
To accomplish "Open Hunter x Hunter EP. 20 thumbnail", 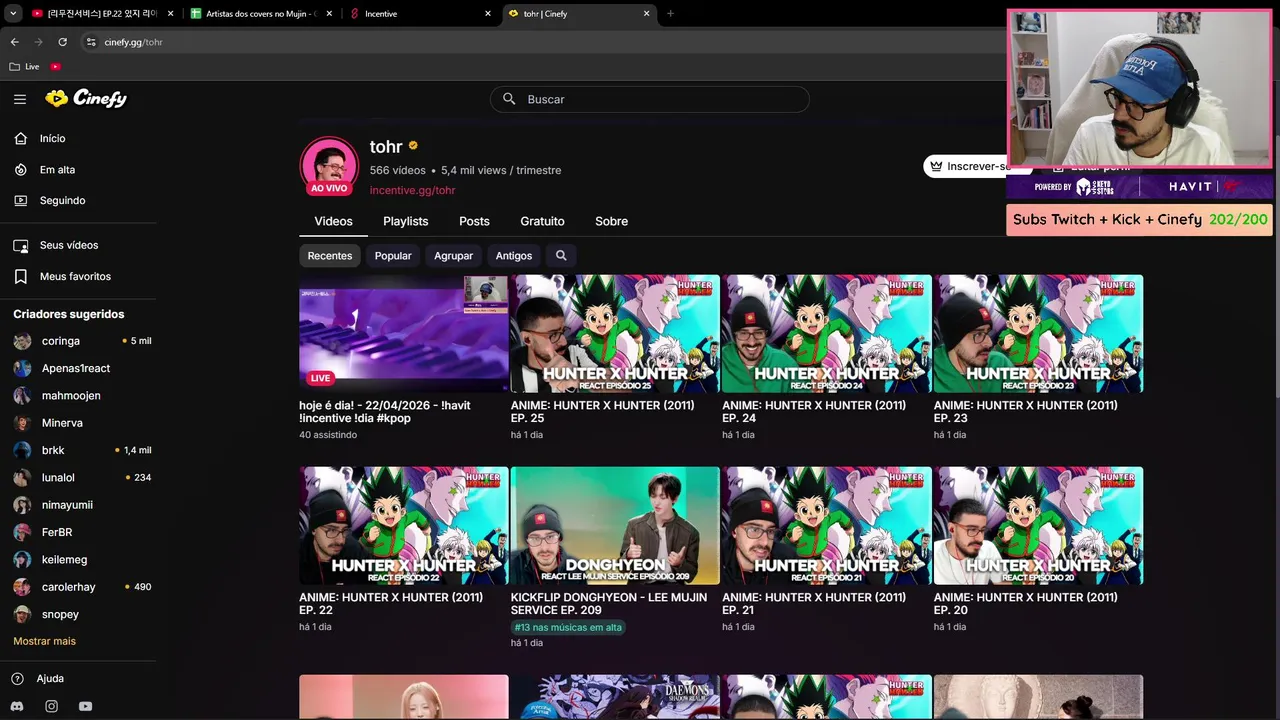I will coord(1038,525).
